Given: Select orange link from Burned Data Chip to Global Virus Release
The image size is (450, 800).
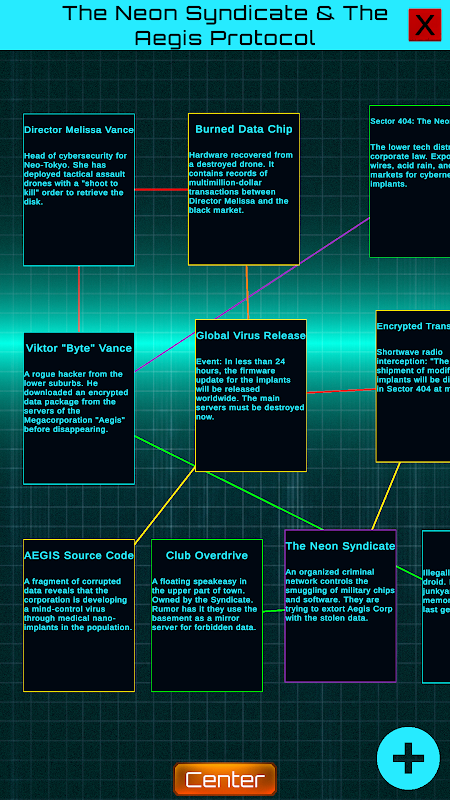Looking at the screenshot, I should (247, 292).
